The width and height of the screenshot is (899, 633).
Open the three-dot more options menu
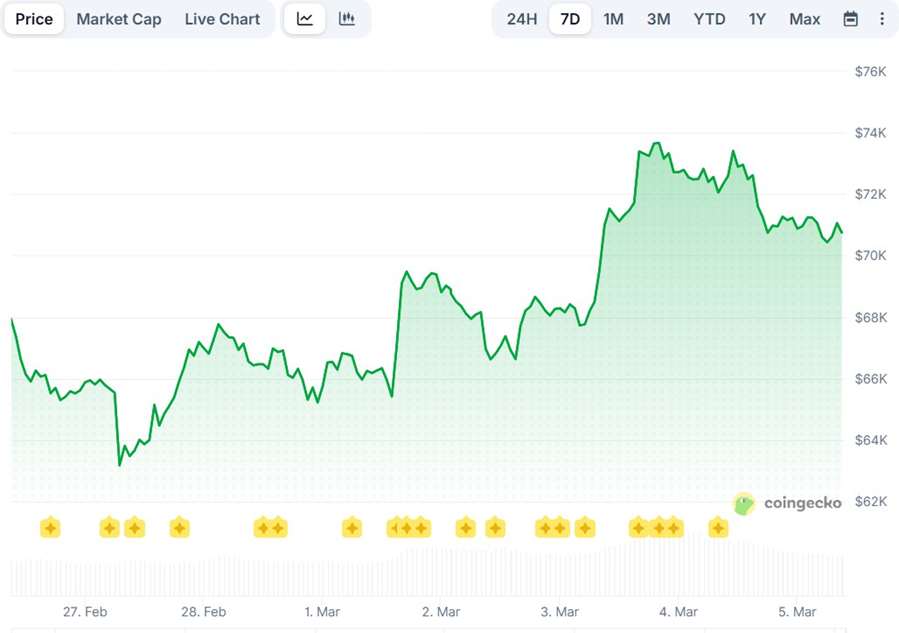pos(881,19)
